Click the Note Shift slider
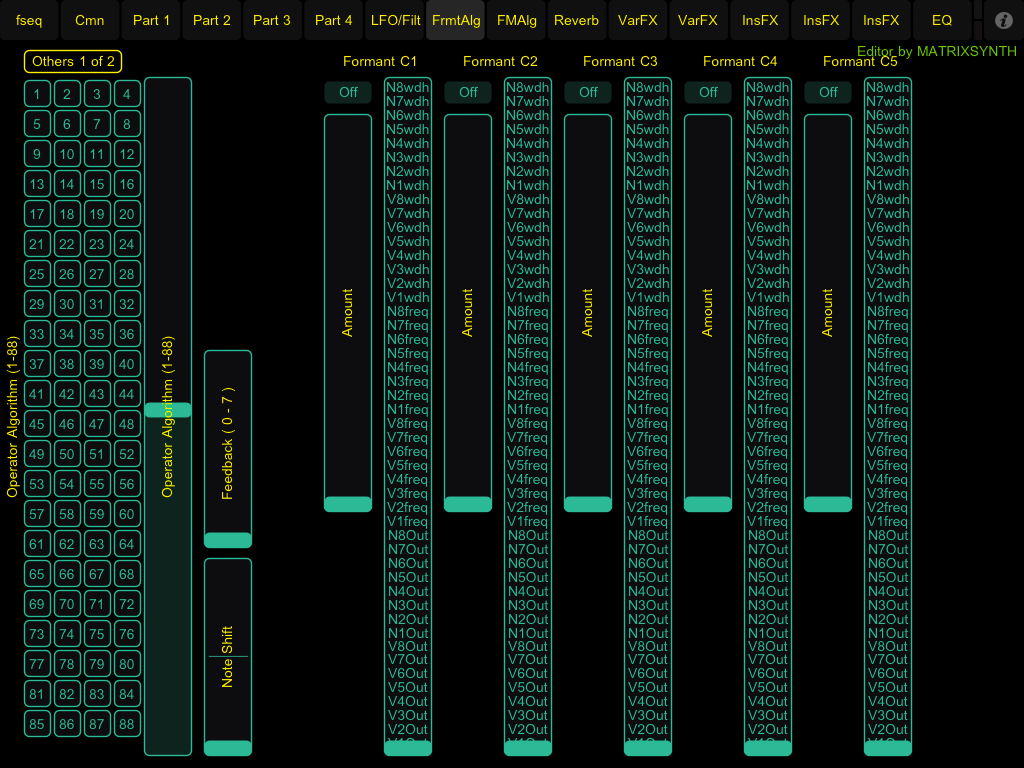This screenshot has width=1024, height=768. coord(228,656)
